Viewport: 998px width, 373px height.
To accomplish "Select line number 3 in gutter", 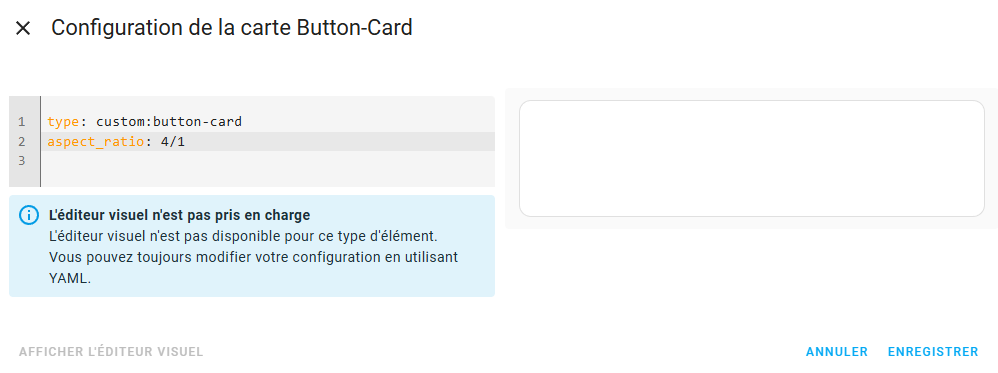I will coord(22,161).
